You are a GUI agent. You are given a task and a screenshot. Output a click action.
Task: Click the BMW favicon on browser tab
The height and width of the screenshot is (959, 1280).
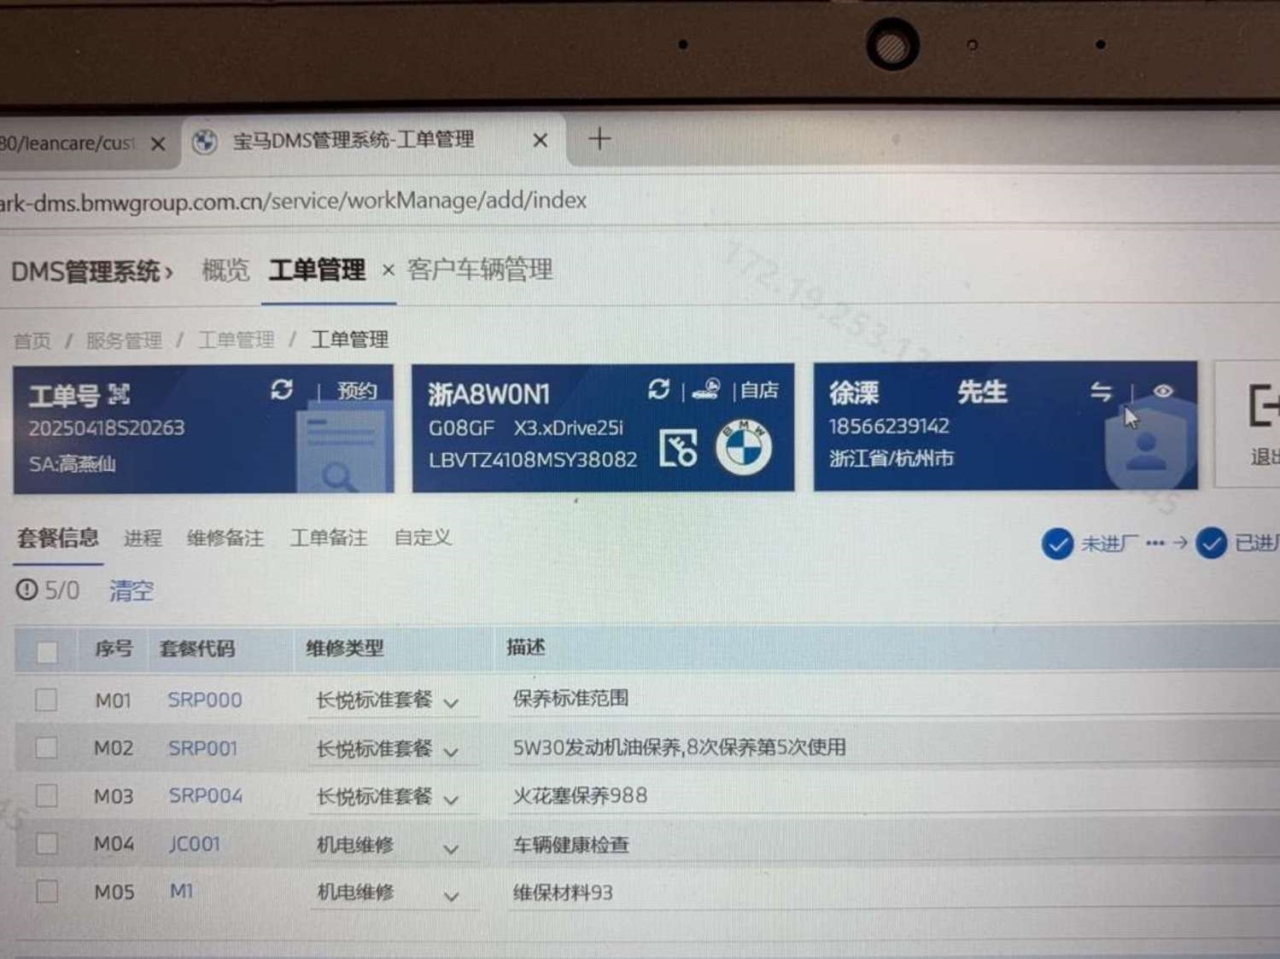pyautogui.click(x=204, y=142)
